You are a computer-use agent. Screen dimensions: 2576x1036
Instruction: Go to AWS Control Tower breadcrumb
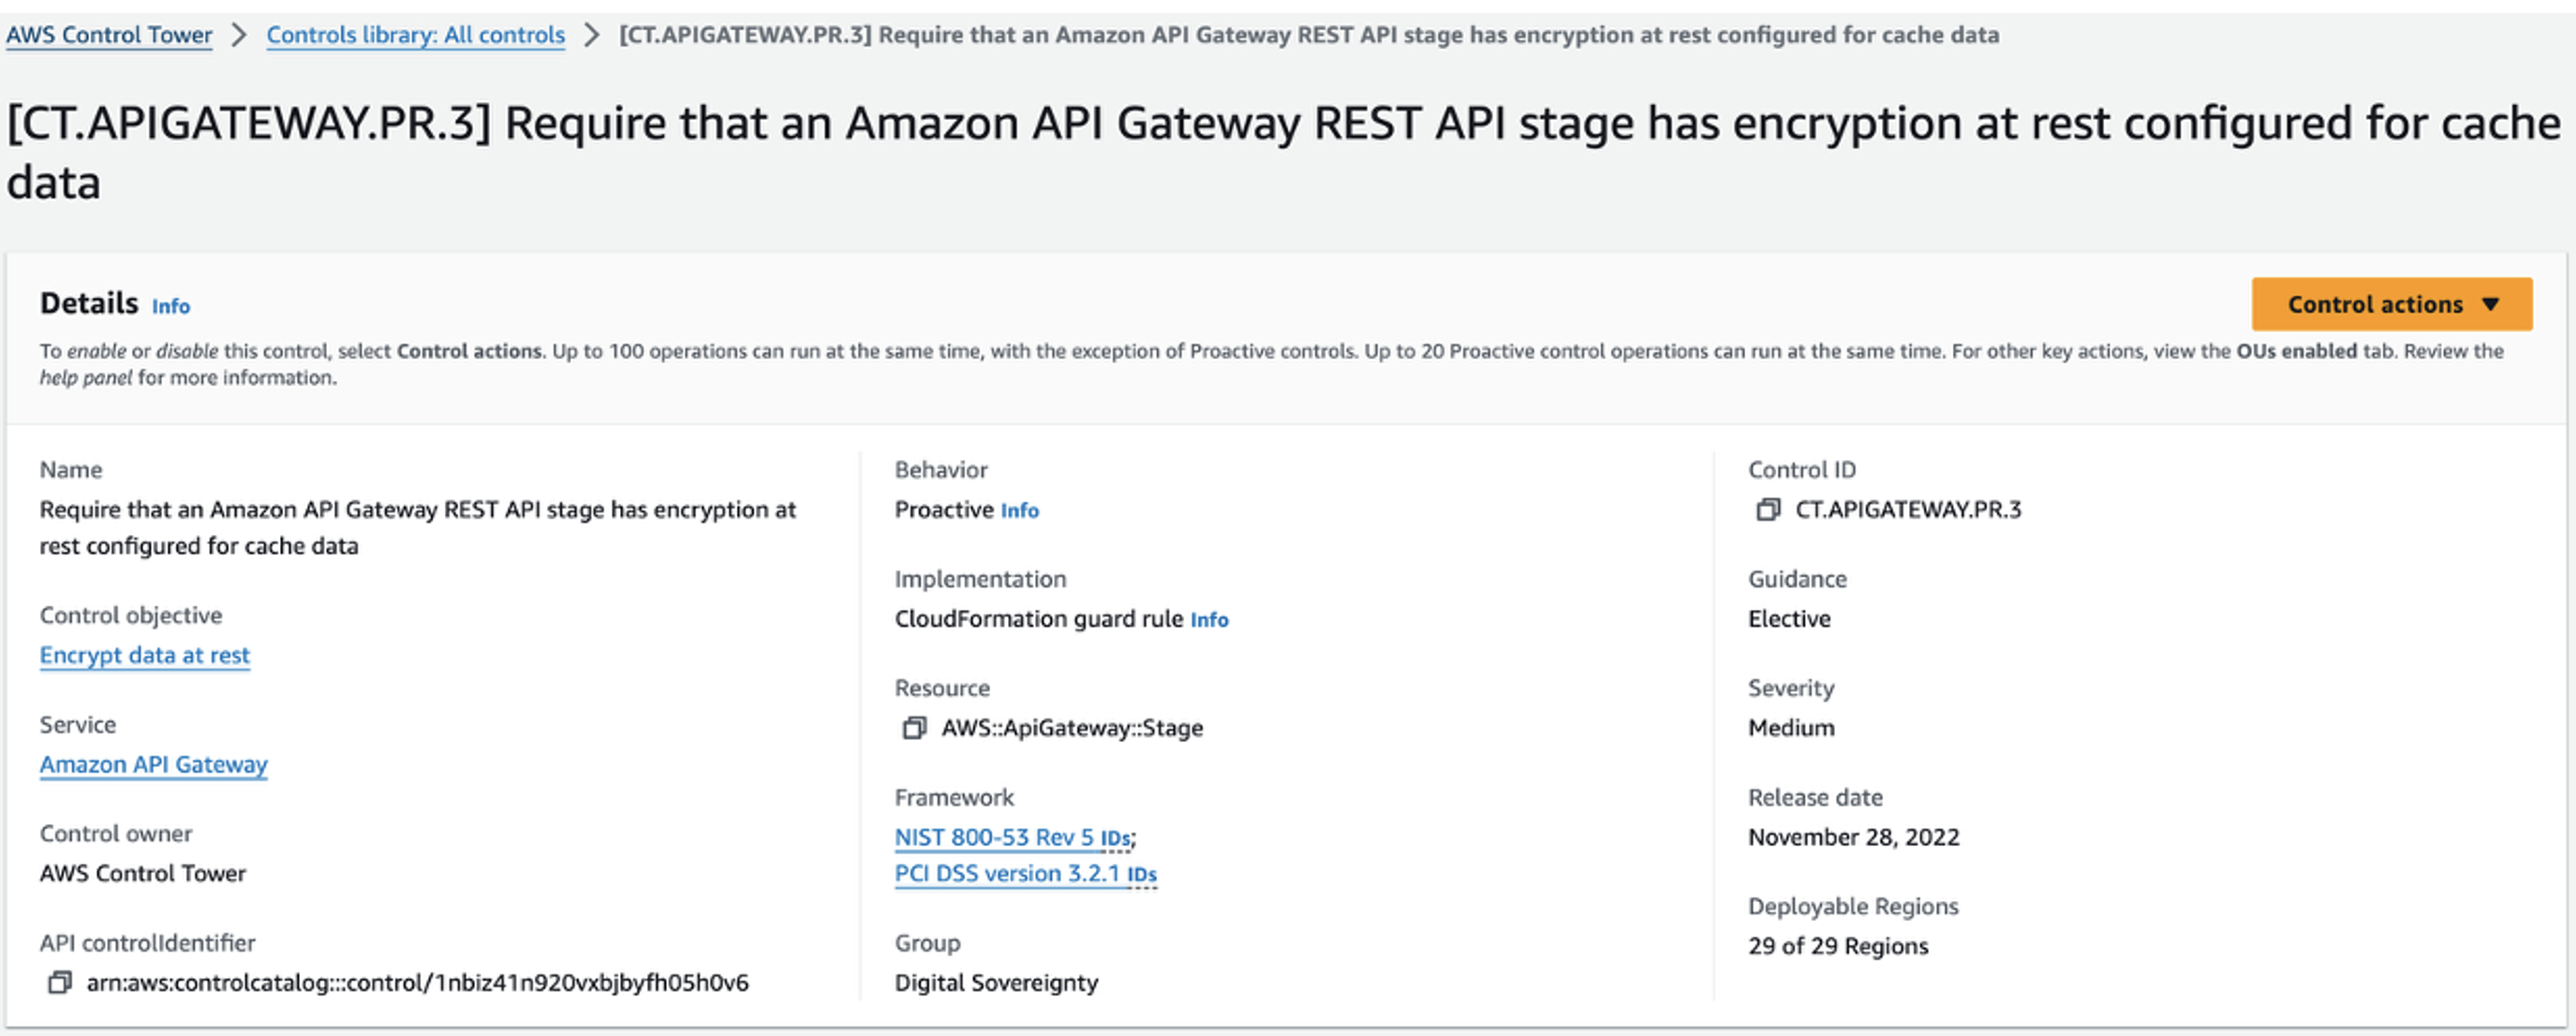(109, 35)
